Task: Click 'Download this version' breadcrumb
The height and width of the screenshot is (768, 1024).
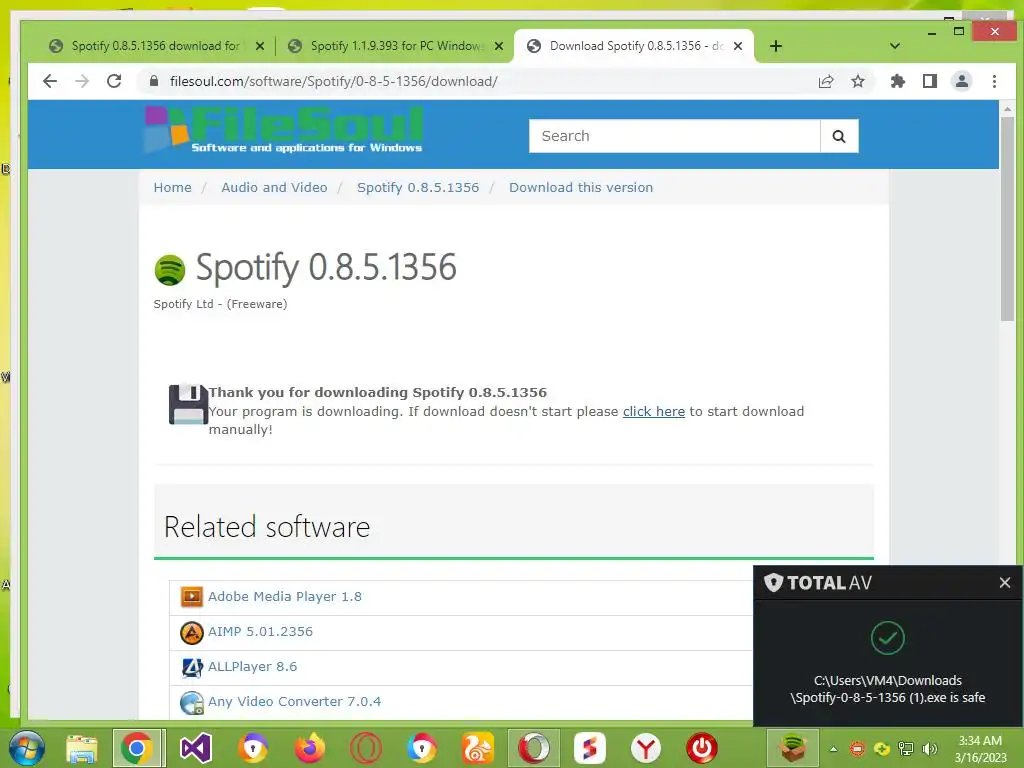Action: pos(581,187)
